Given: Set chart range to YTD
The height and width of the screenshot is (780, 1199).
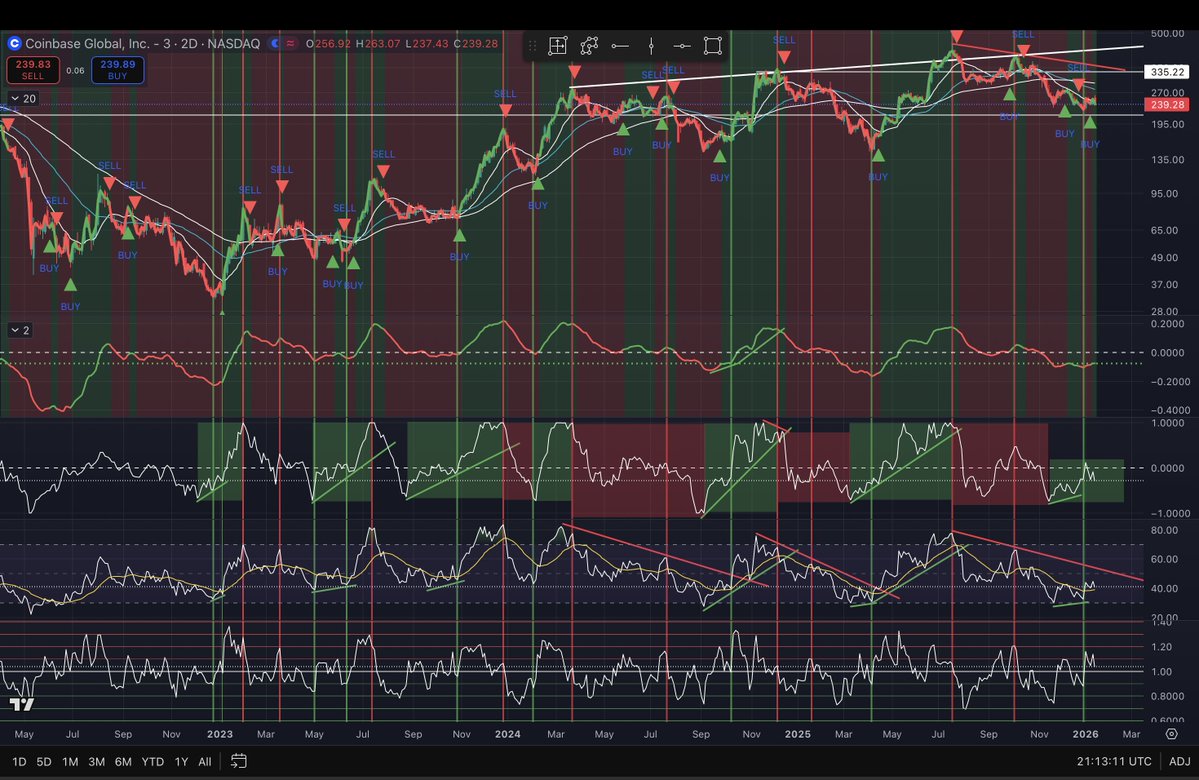Looking at the screenshot, I should 153,762.
